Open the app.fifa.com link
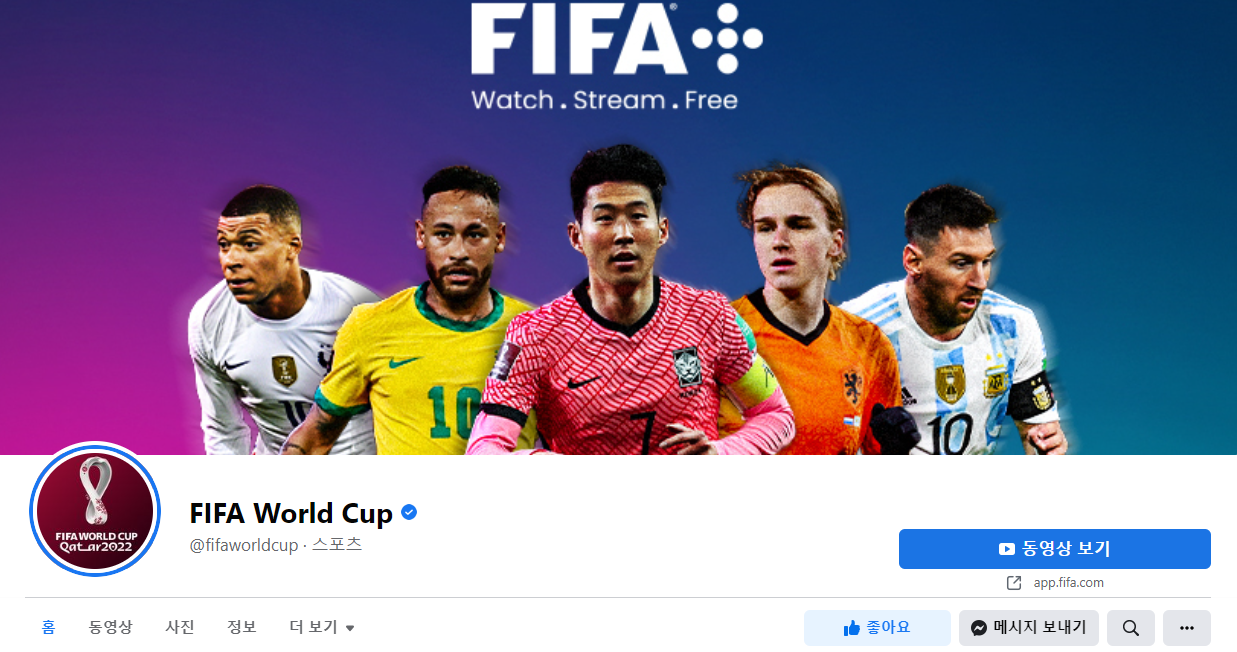The image size is (1237, 652). (x=1069, y=582)
